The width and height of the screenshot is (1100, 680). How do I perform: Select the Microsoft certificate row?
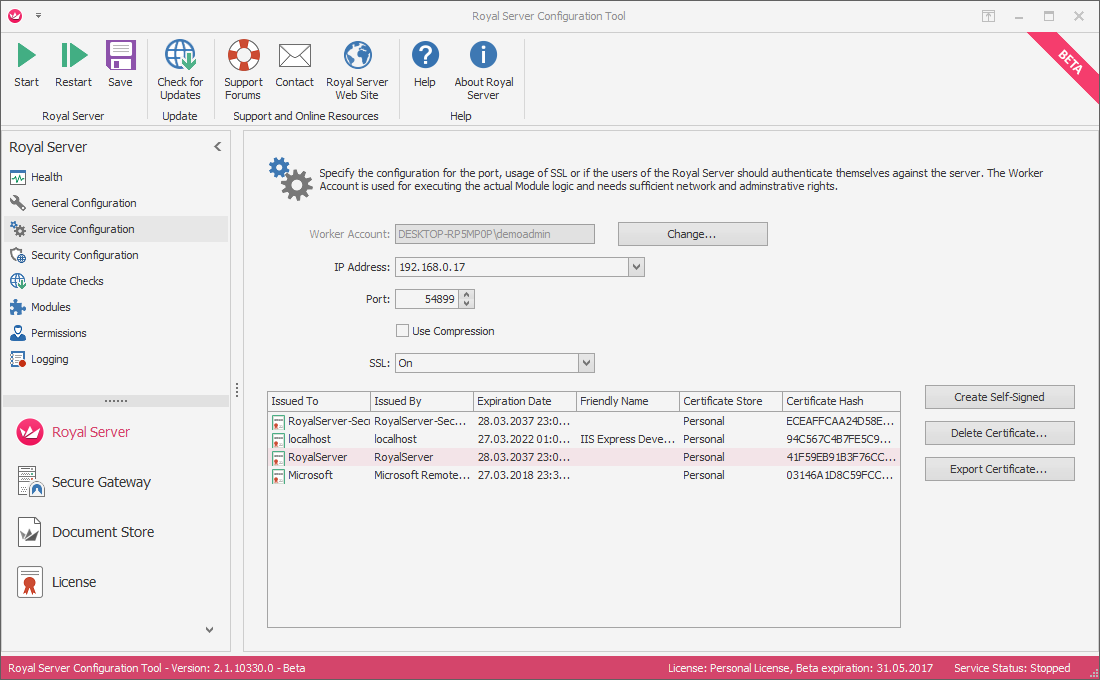[584, 475]
